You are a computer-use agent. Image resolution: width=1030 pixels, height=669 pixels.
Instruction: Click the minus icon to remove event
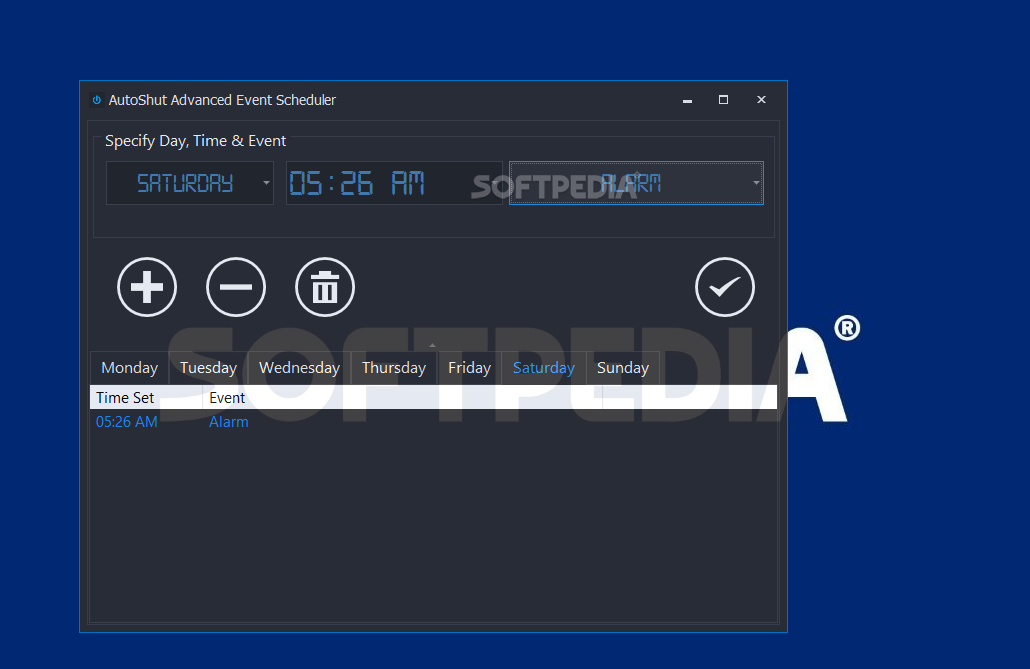pos(236,287)
